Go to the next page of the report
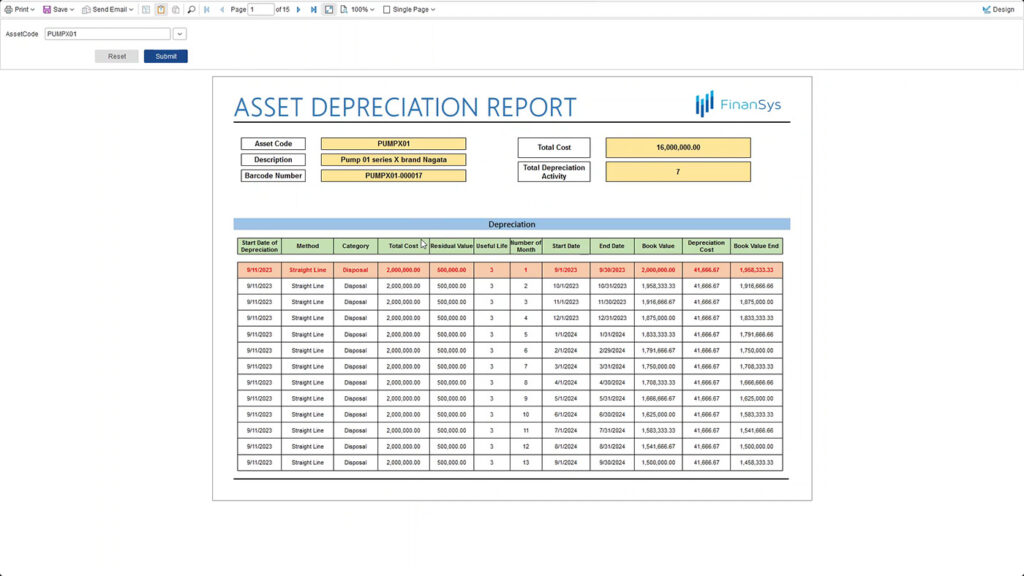This screenshot has width=1024, height=576. 297,9
